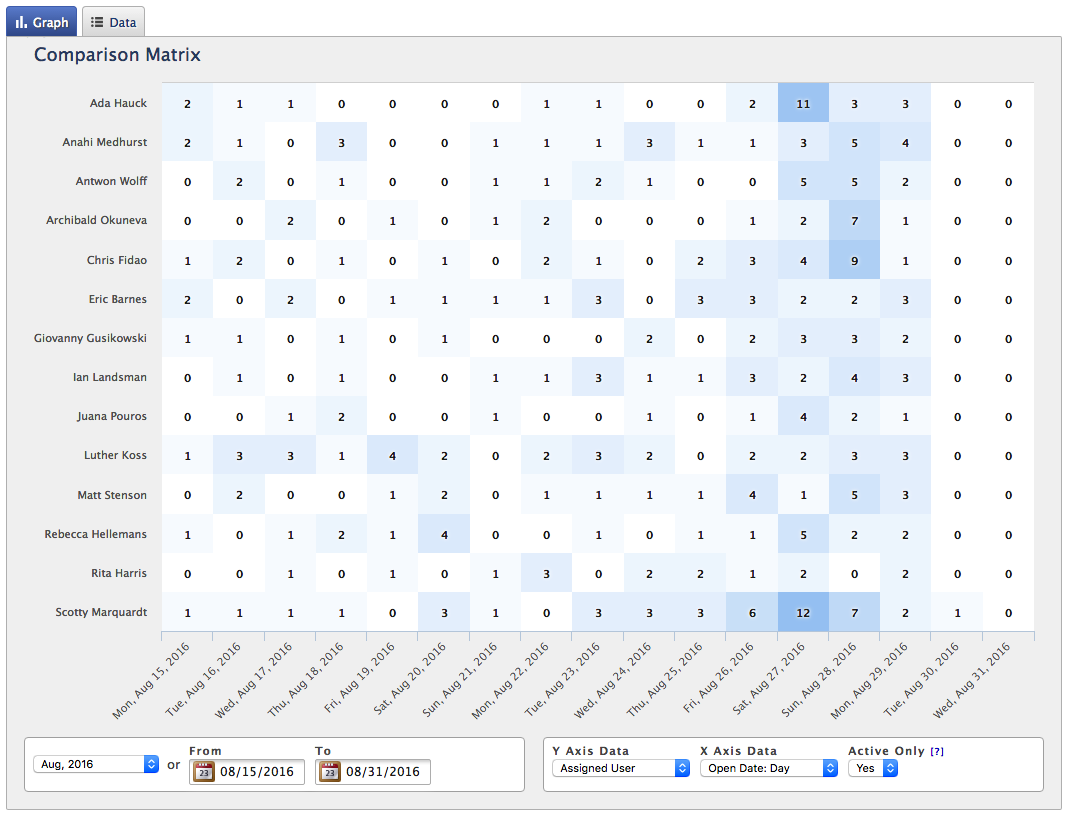Click the Comparison Matrix heading
This screenshot has height=817, width=1067.
point(117,55)
